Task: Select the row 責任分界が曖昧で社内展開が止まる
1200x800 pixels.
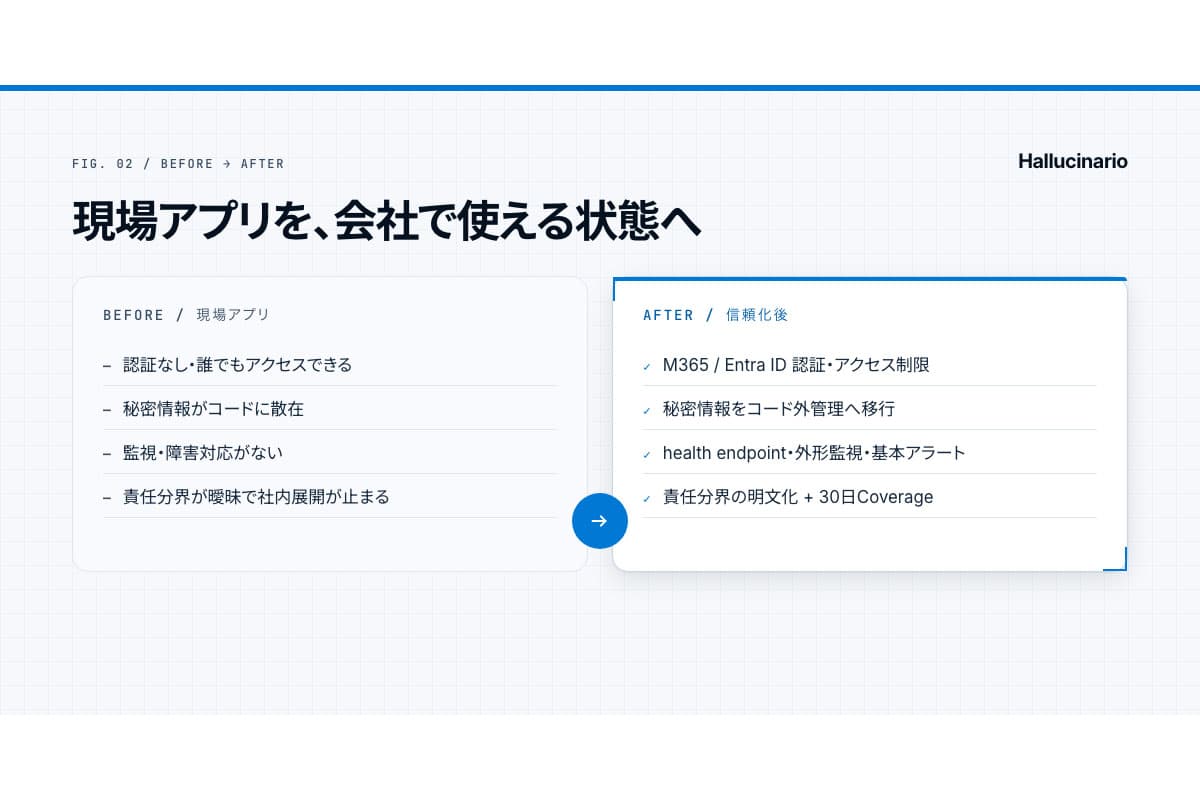Action: point(330,497)
